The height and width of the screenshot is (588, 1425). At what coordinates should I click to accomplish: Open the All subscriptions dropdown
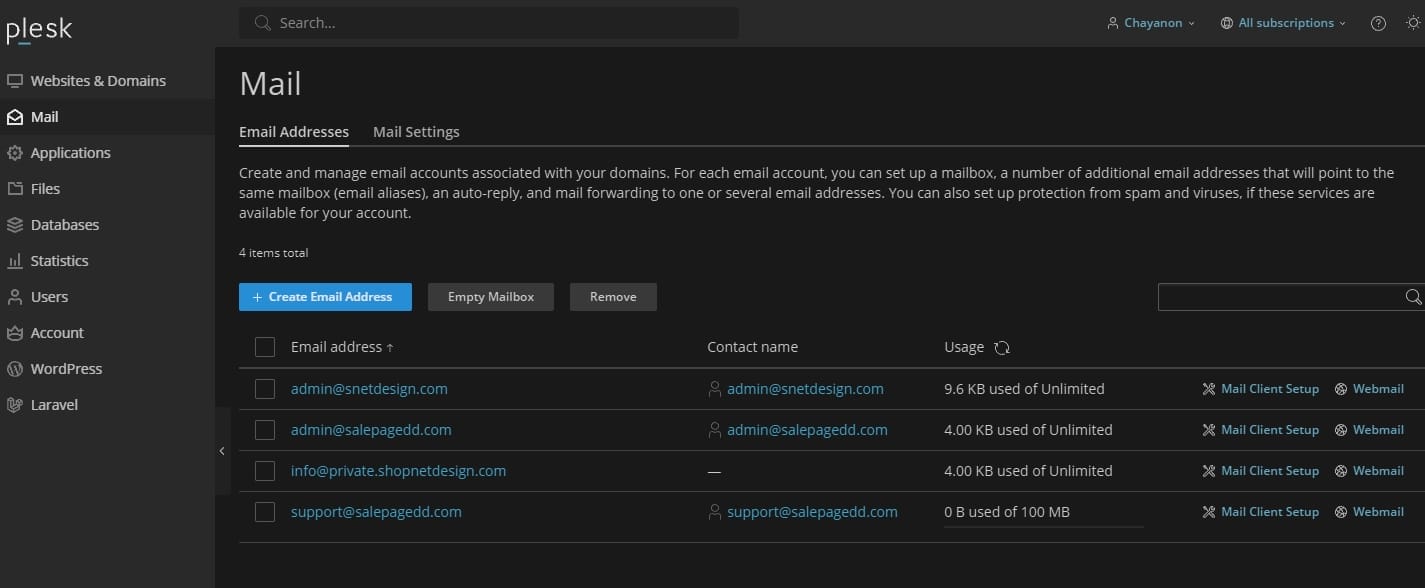[x=1283, y=23]
